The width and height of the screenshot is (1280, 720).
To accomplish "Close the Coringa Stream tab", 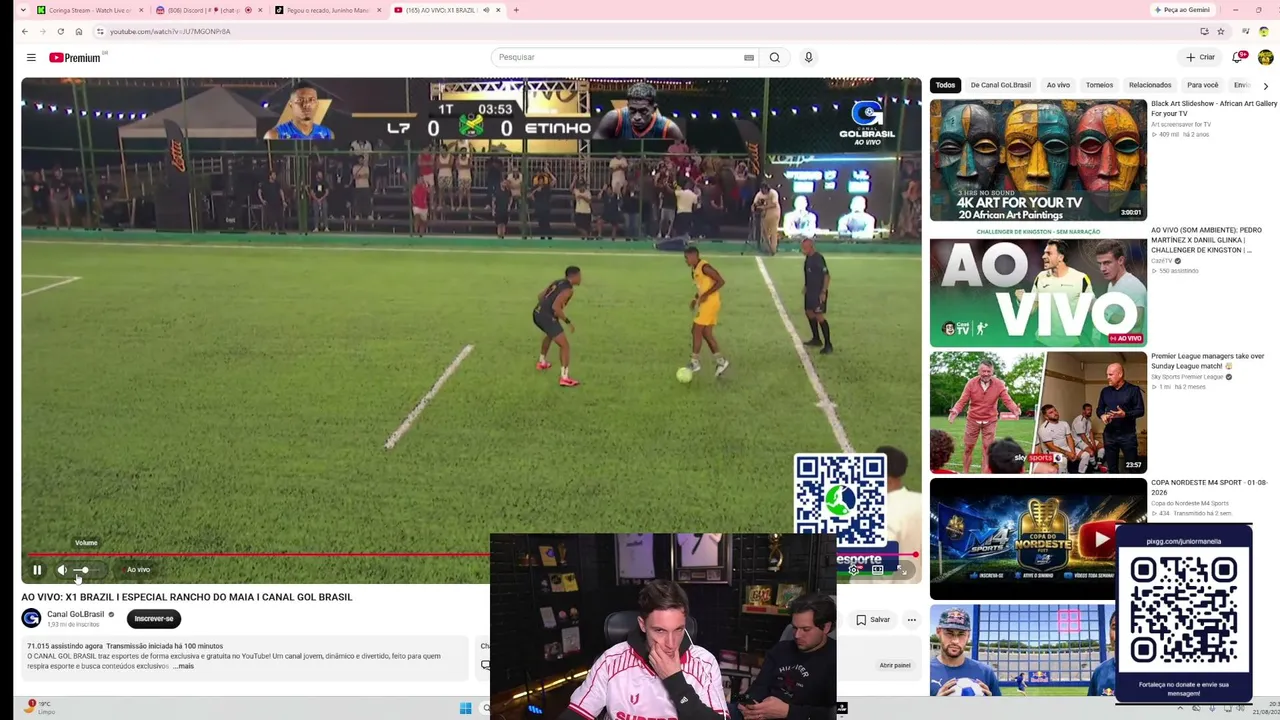I will pos(141,10).
